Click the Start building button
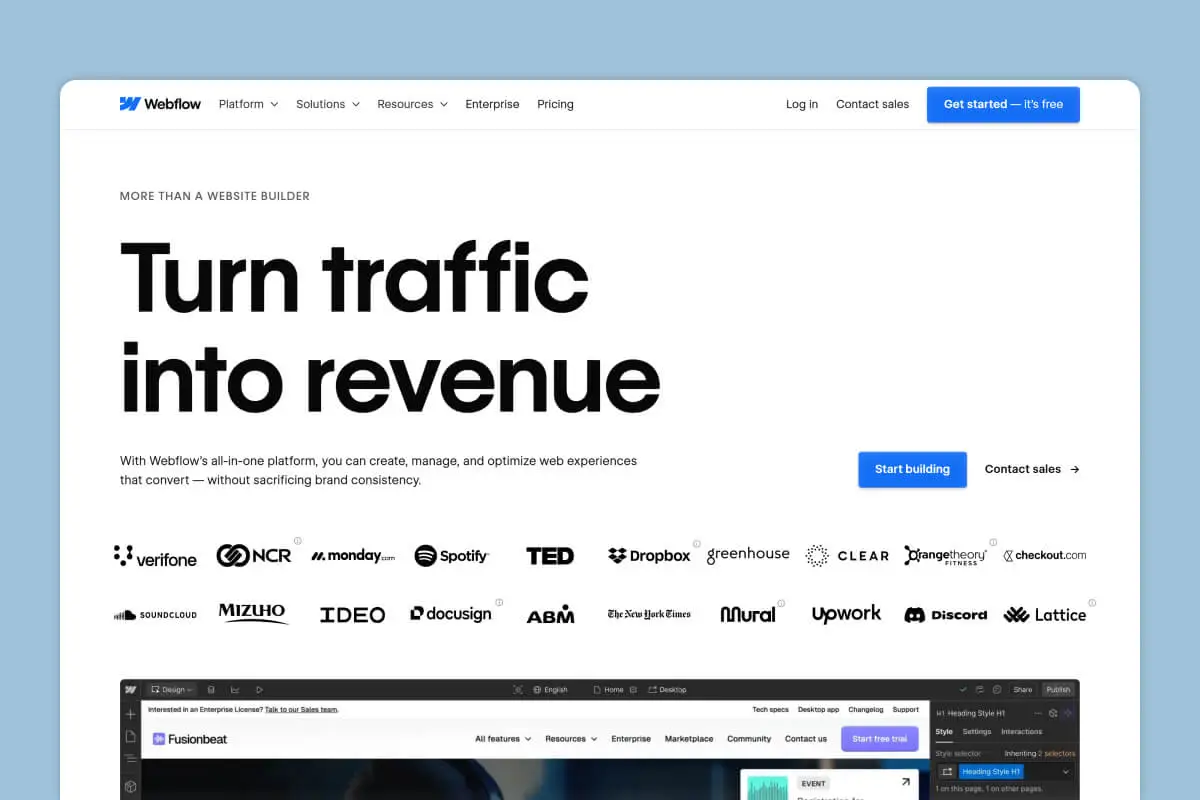This screenshot has width=1200, height=800. [912, 469]
